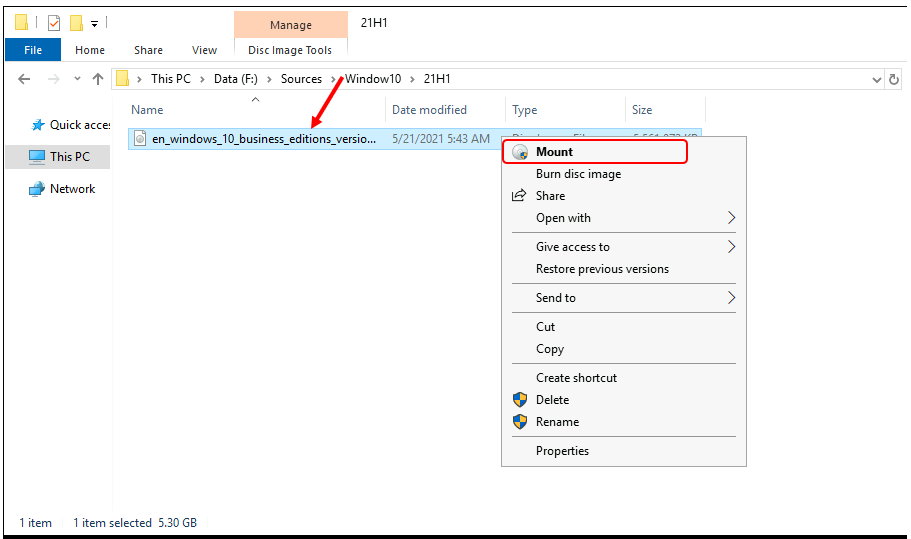
Task: Open the Disc Image Tools tab
Action: point(290,50)
